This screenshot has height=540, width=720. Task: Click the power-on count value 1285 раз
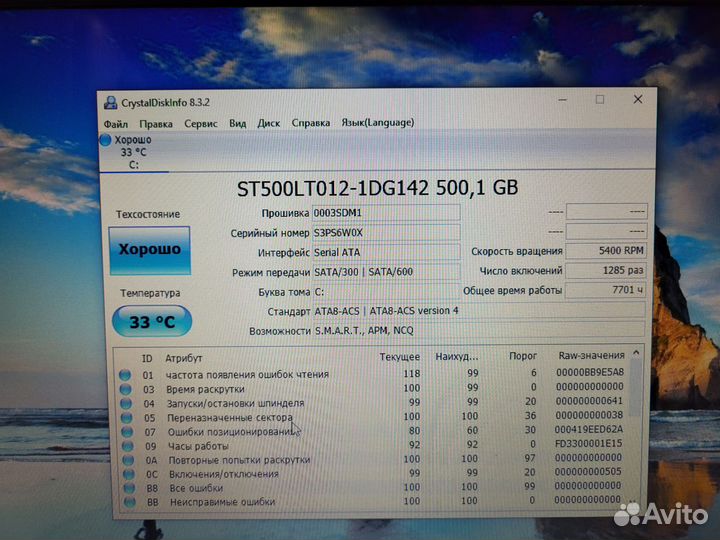coord(606,270)
